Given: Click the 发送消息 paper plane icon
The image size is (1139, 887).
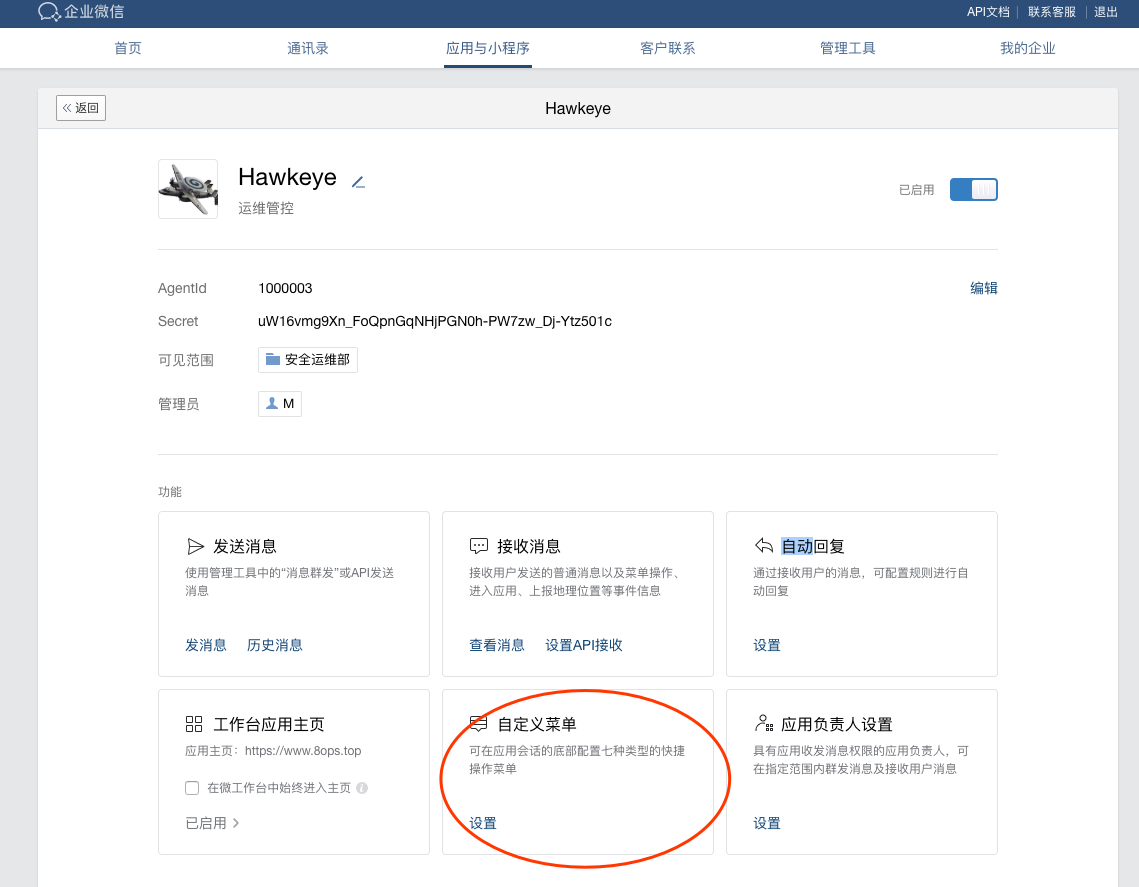Looking at the screenshot, I should [x=195, y=546].
